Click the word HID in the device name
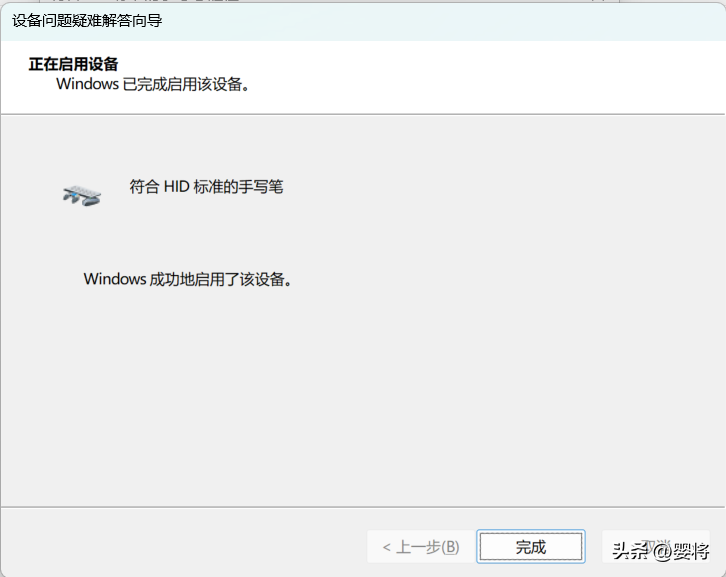726x577 pixels. point(176,187)
